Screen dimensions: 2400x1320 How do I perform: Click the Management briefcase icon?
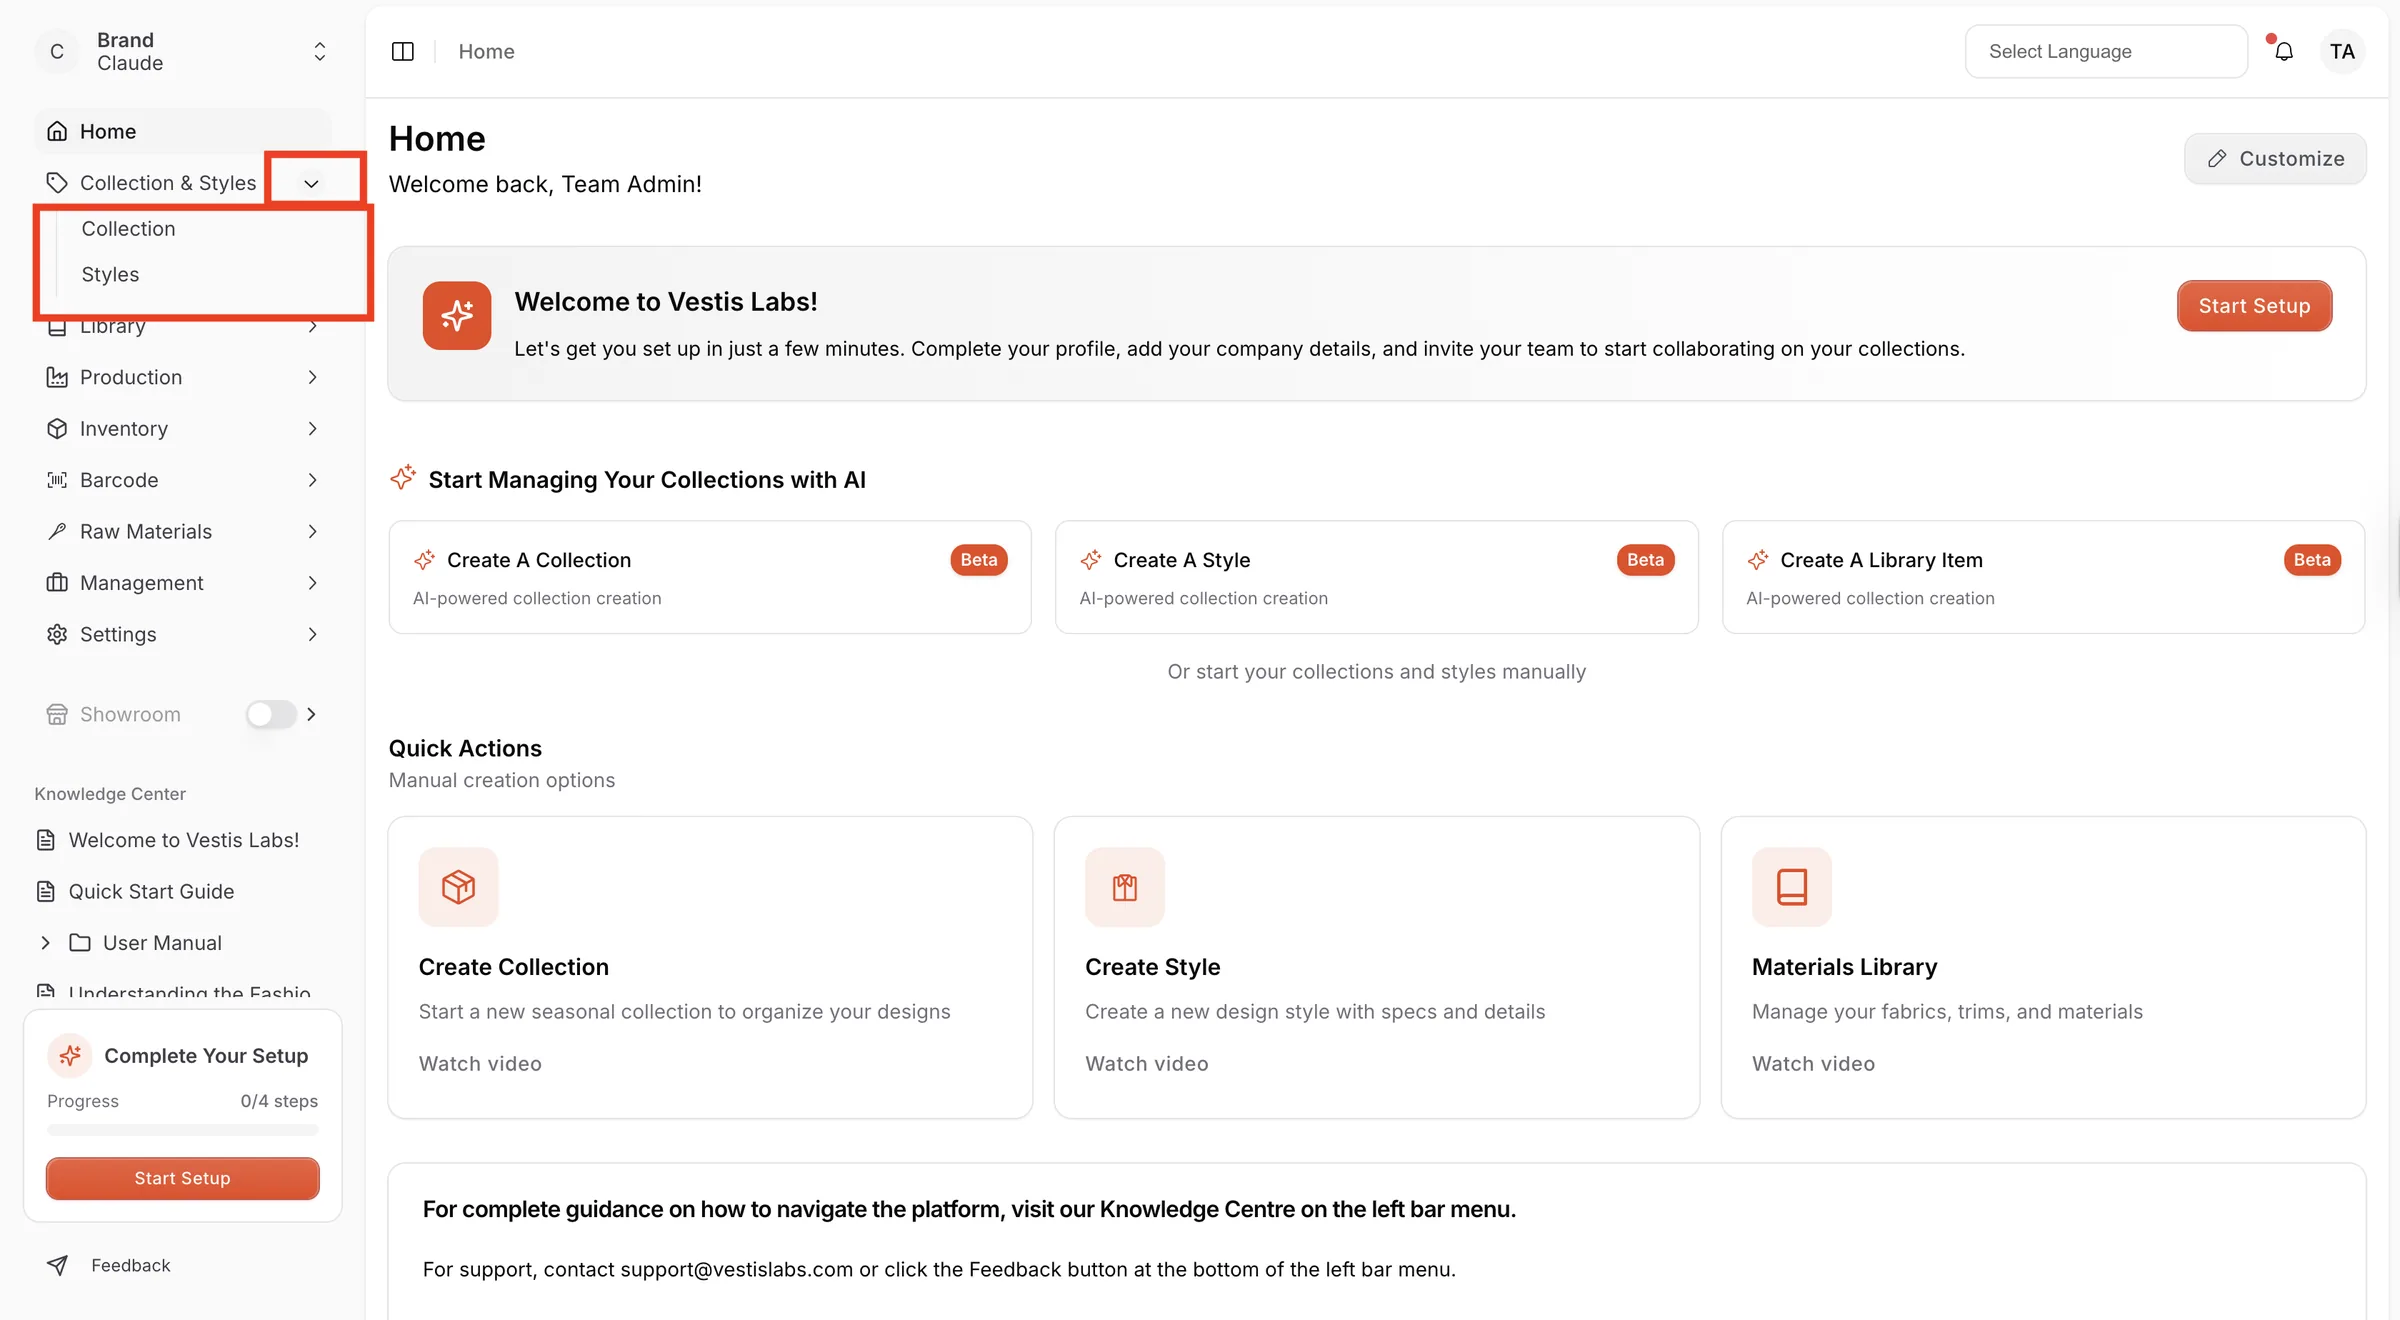57,583
